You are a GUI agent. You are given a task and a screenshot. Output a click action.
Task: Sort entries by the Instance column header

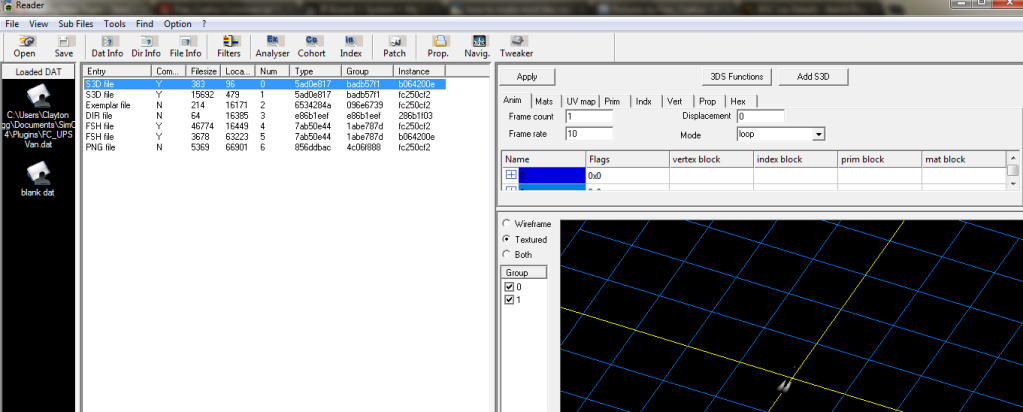419,71
